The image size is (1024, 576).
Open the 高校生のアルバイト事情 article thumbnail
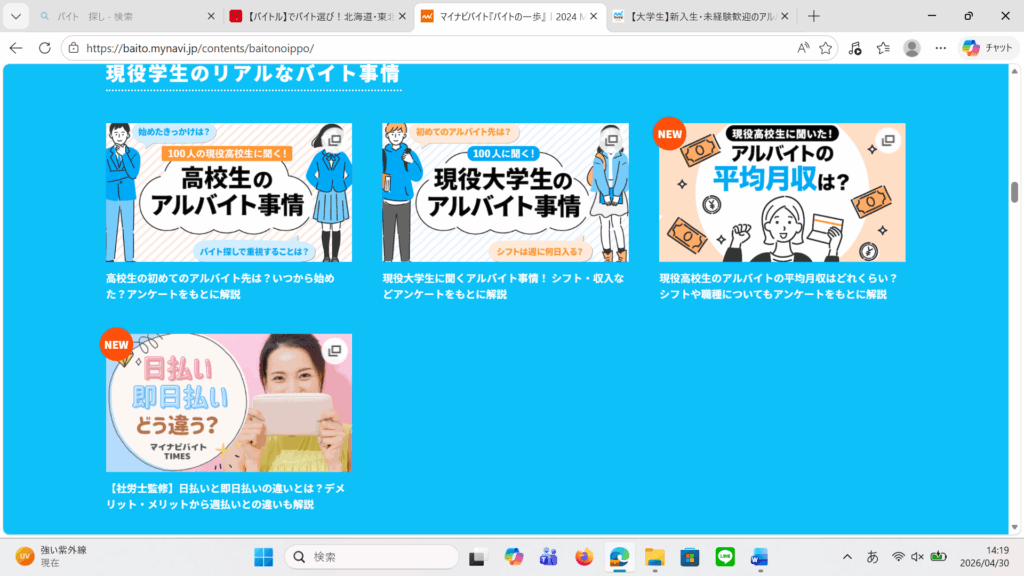coord(229,192)
